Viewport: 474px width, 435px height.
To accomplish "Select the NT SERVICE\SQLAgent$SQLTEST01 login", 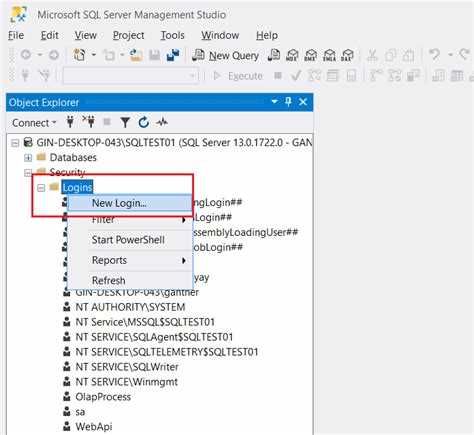I will pyautogui.click(x=154, y=337).
